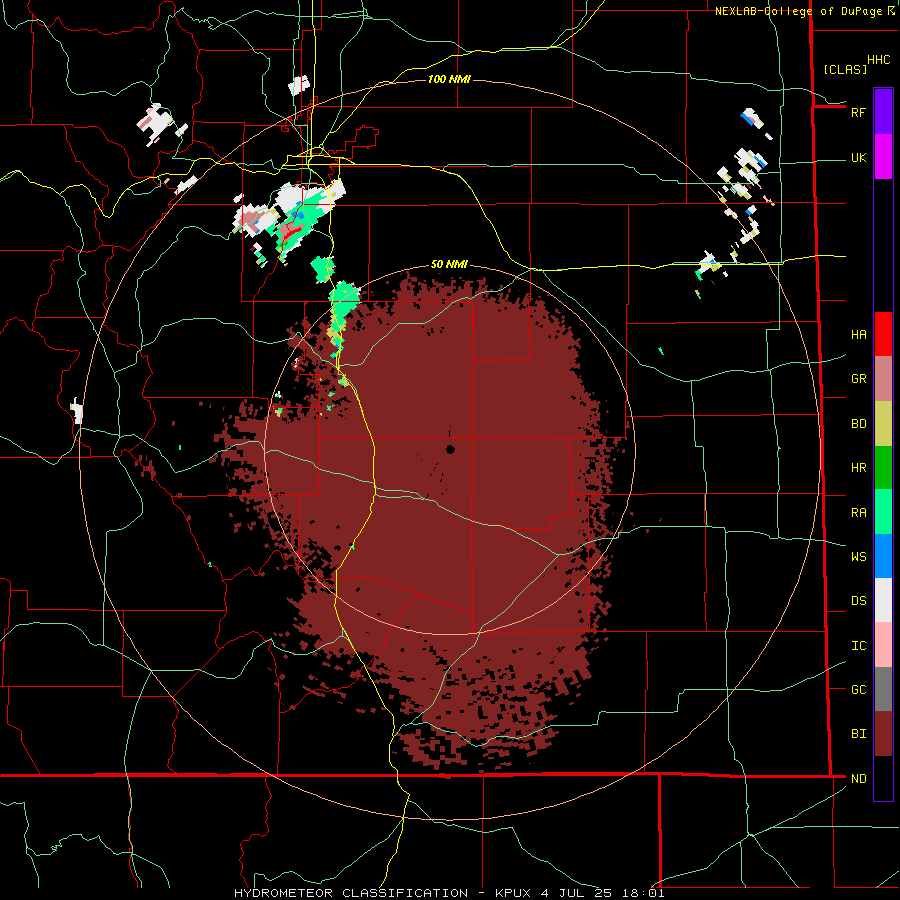Click the IC pink legend swatch
Screen dimensions: 900x900
[x=883, y=645]
